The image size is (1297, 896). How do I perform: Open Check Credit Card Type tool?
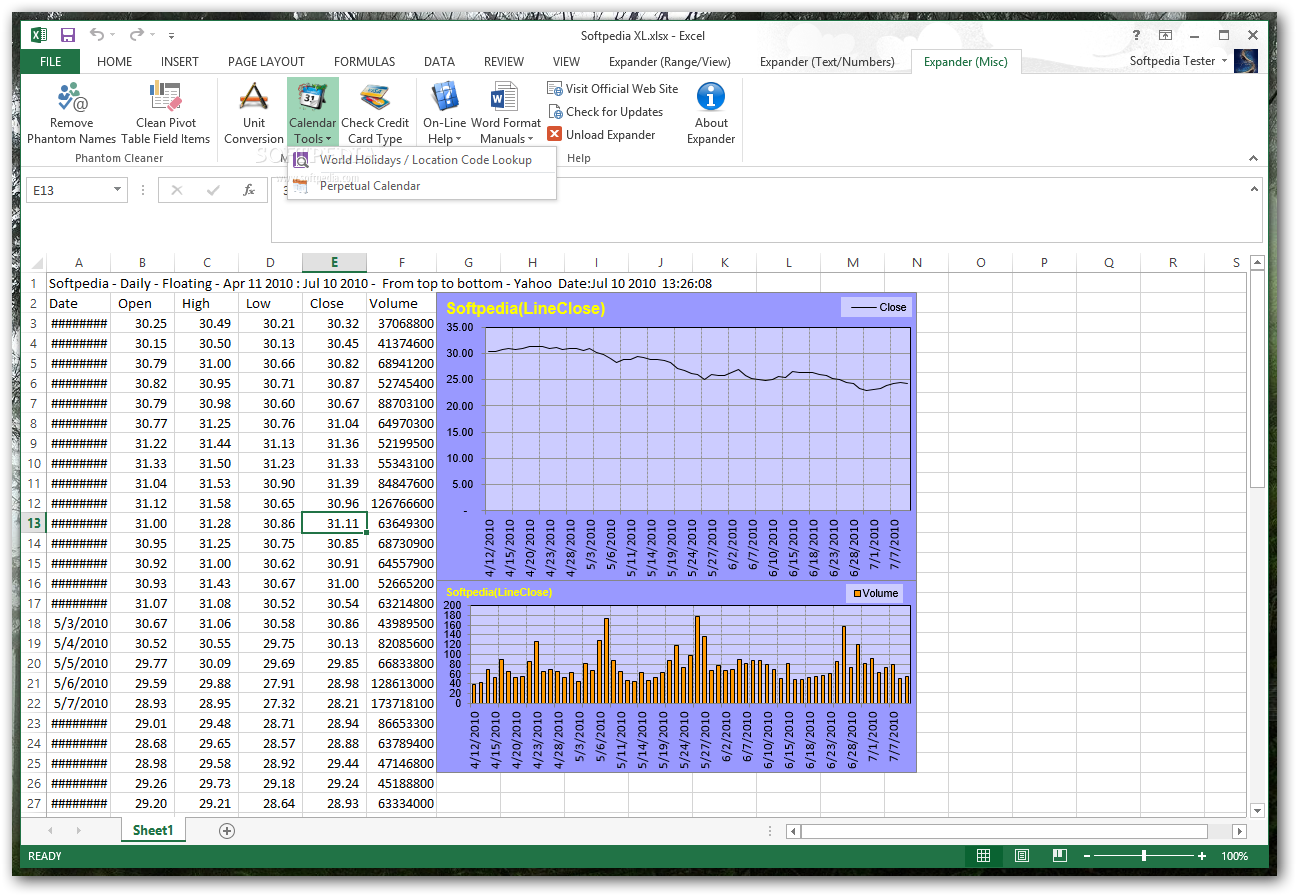pyautogui.click(x=375, y=113)
